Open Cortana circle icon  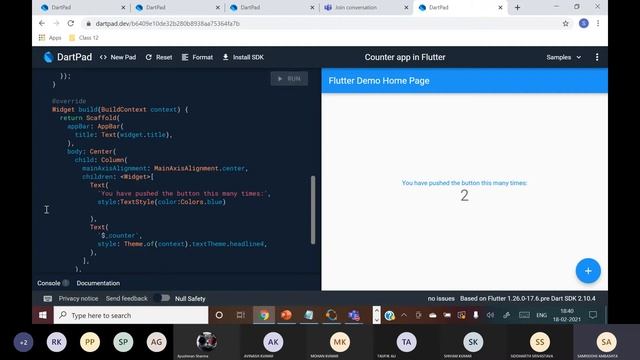pyautogui.click(x=219, y=315)
